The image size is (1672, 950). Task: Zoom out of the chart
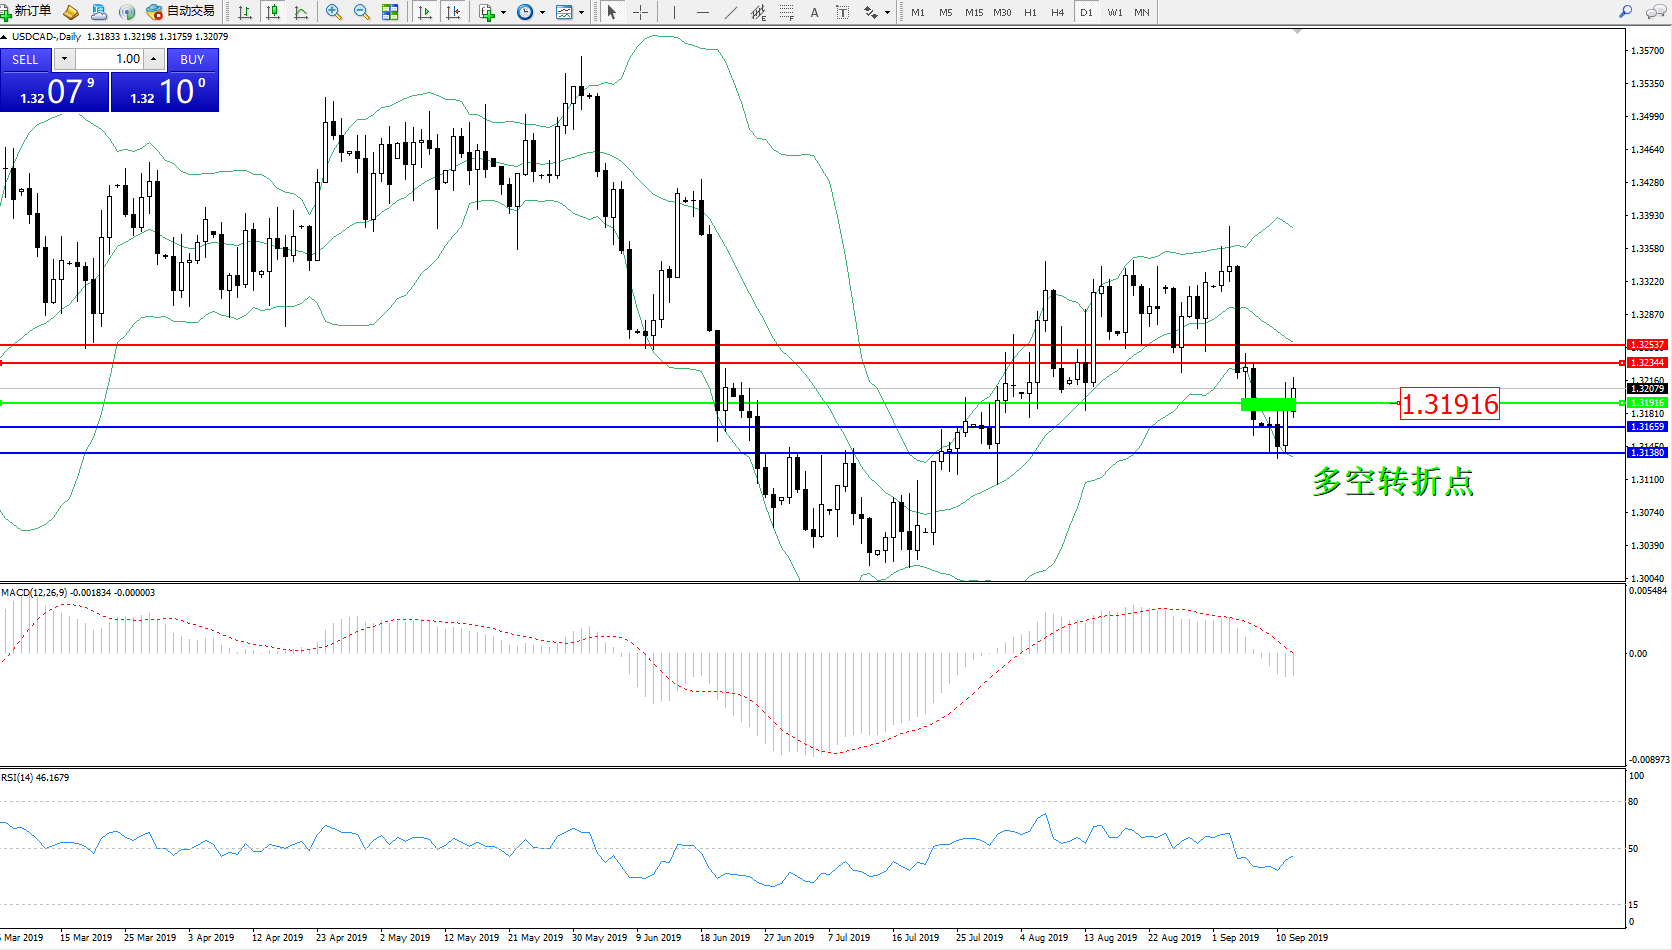click(362, 12)
